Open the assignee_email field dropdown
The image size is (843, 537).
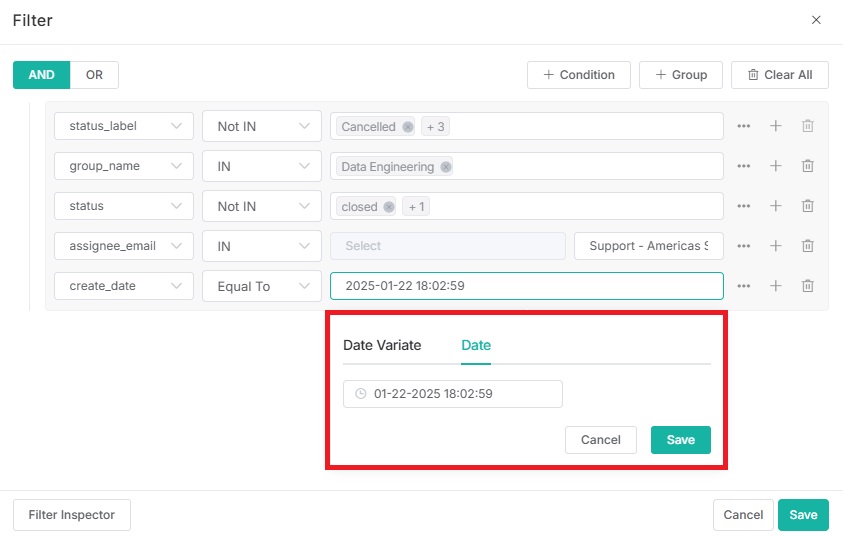click(x=124, y=246)
